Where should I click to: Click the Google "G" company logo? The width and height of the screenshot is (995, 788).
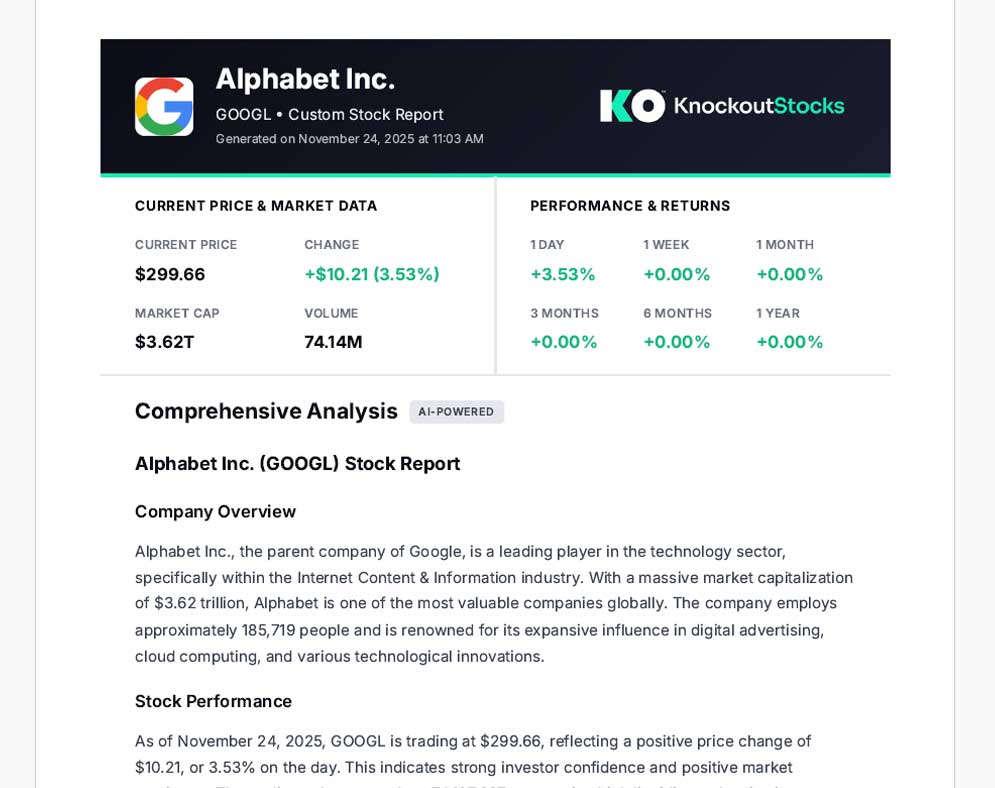coord(164,107)
